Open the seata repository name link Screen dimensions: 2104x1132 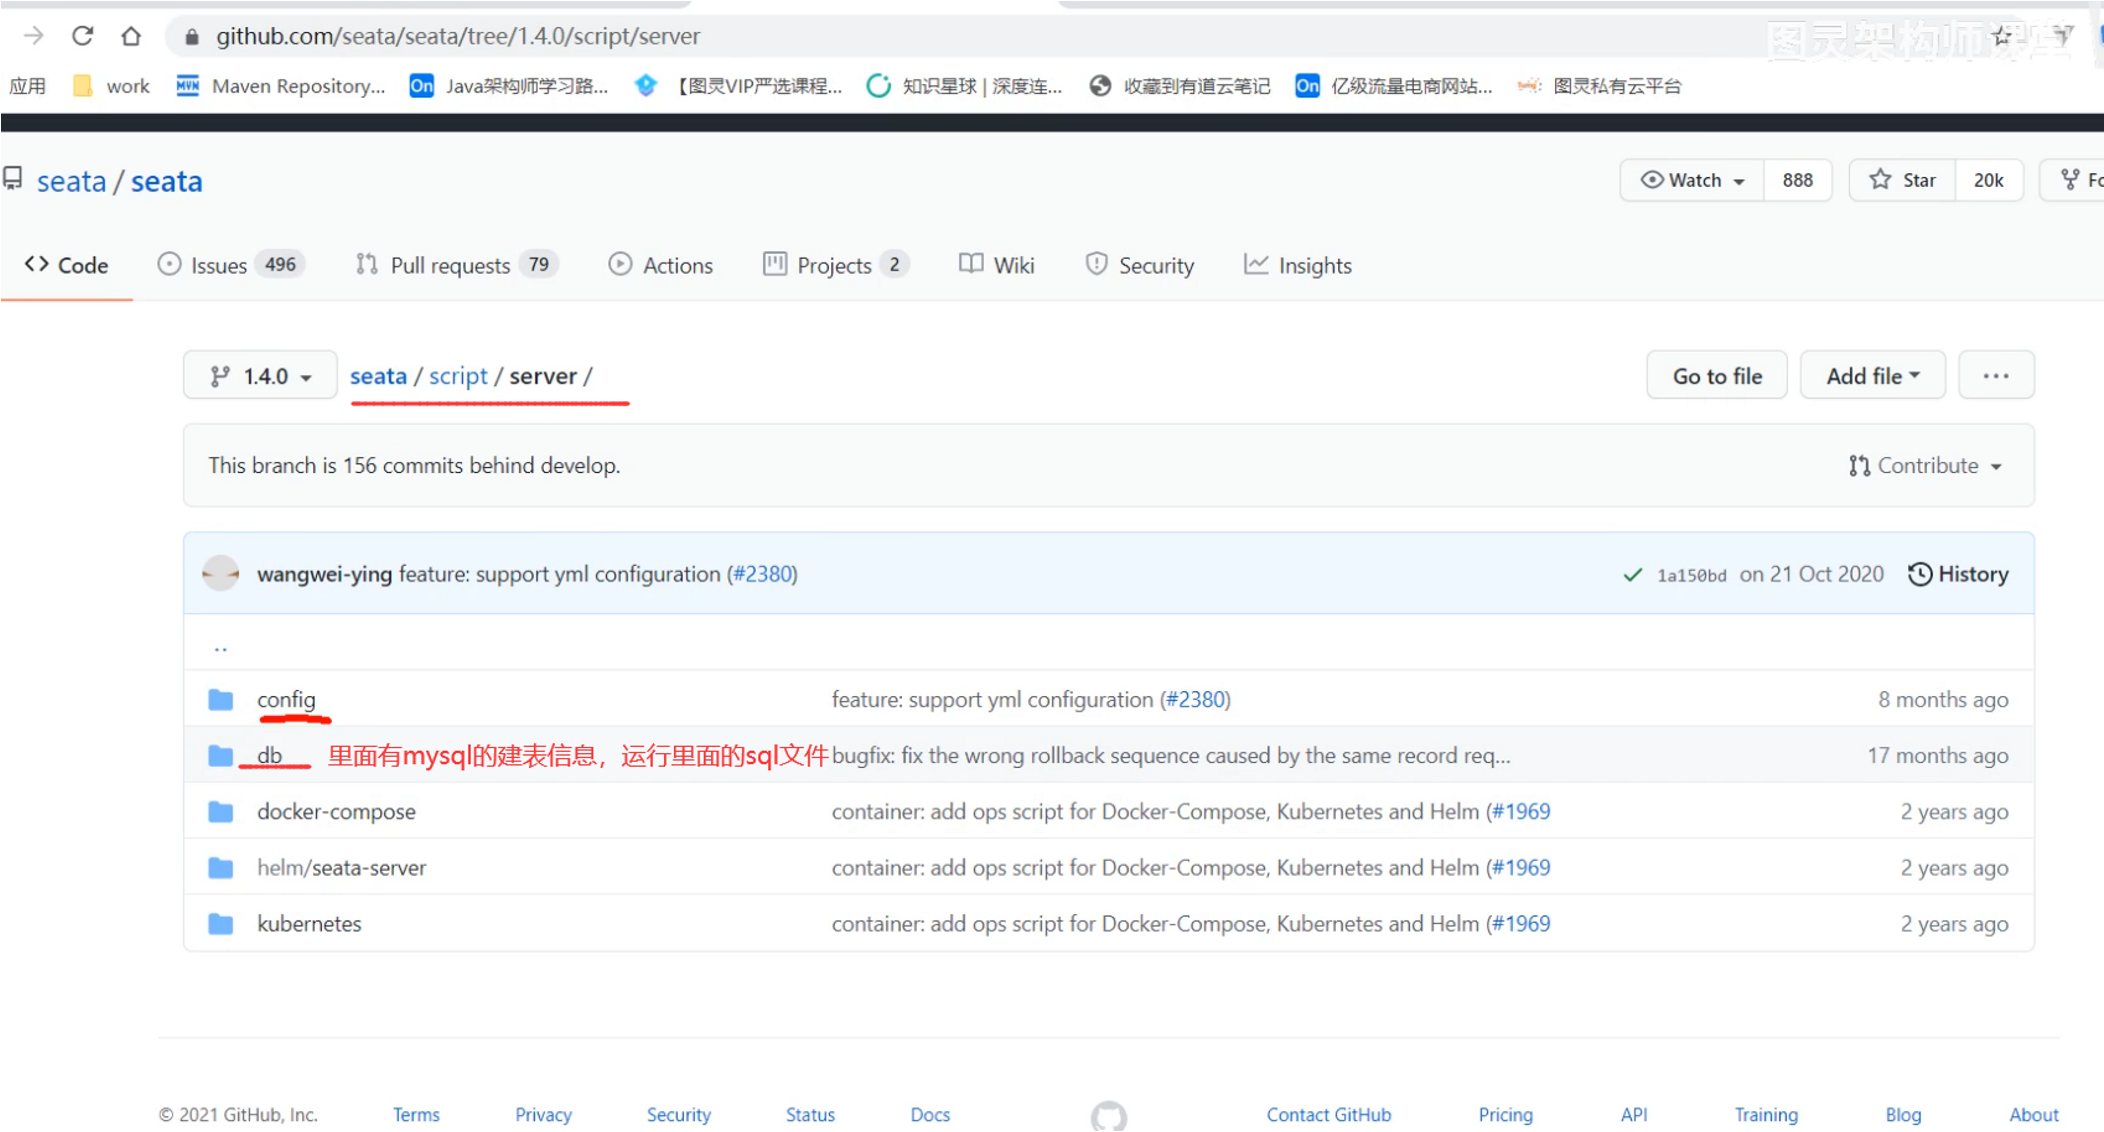(x=166, y=181)
